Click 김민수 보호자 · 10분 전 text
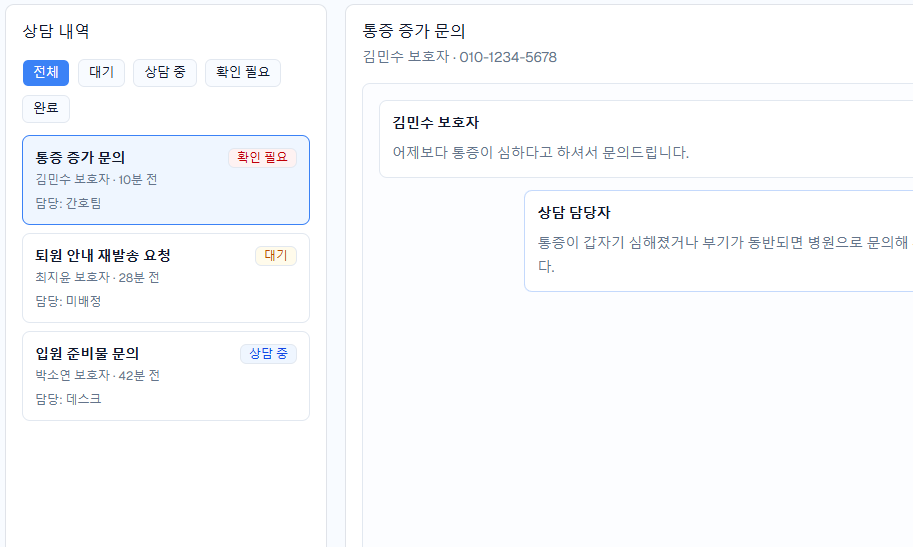This screenshot has width=913, height=547. 96,179
